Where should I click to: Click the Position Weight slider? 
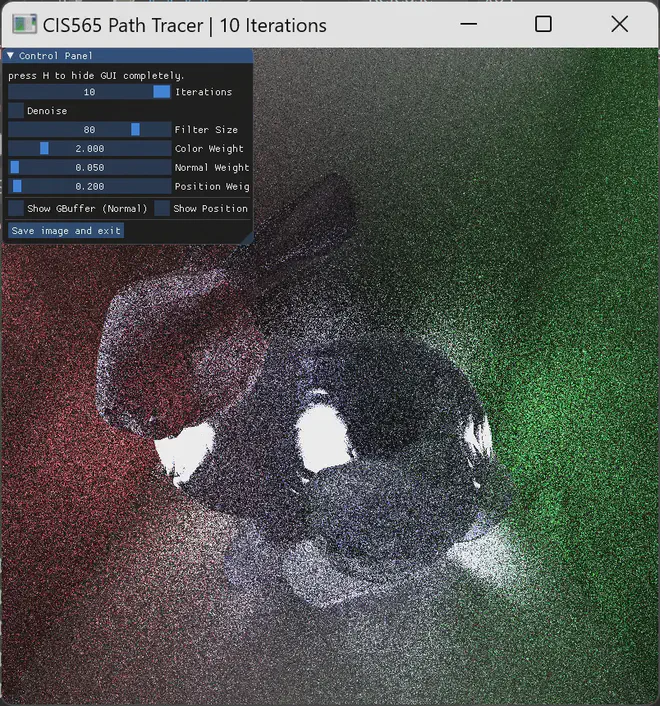pos(90,187)
